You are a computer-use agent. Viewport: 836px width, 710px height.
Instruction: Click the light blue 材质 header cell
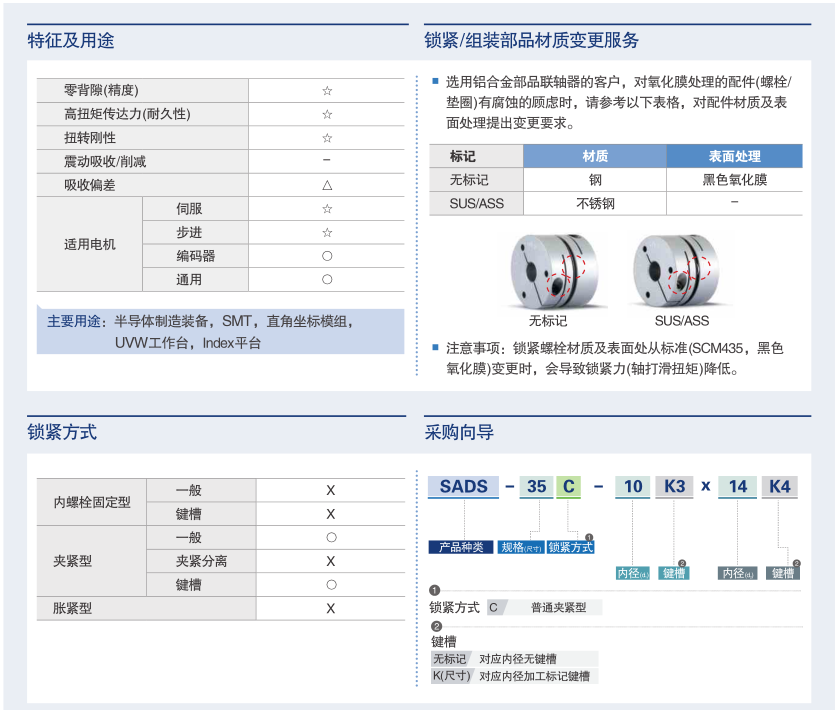pyautogui.click(x=595, y=156)
